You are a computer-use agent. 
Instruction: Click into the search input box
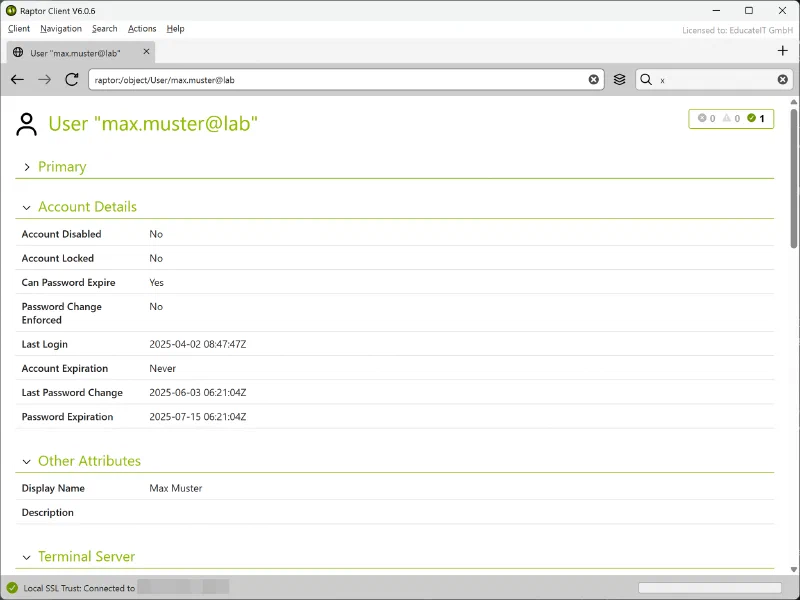point(714,80)
